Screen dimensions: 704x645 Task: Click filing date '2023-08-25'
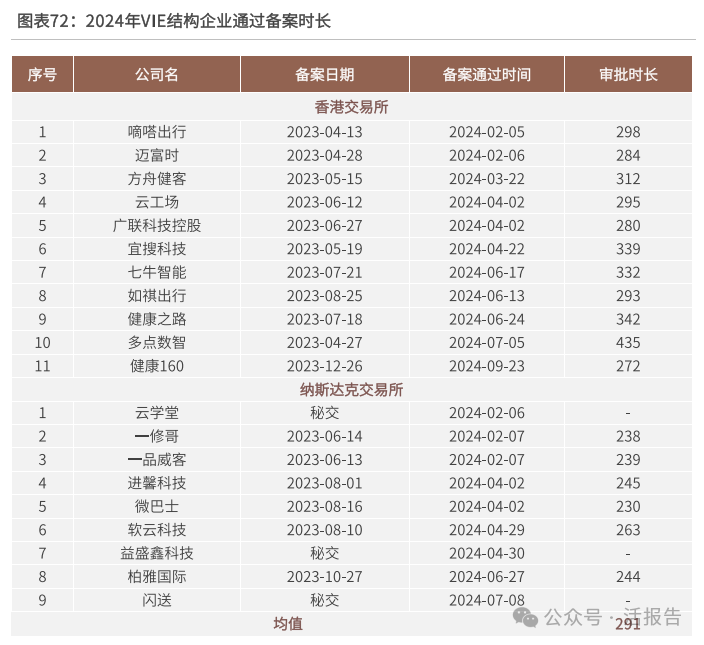click(x=325, y=295)
